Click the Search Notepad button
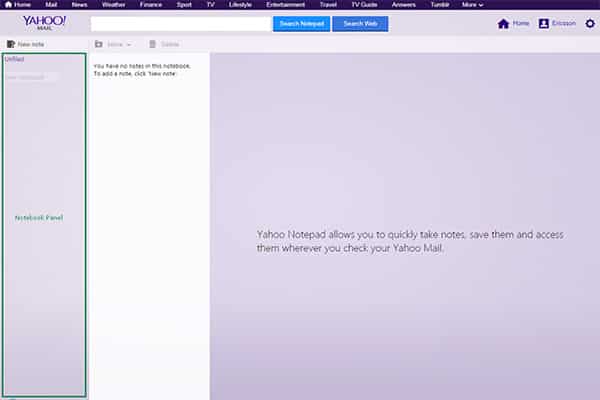 click(x=302, y=24)
